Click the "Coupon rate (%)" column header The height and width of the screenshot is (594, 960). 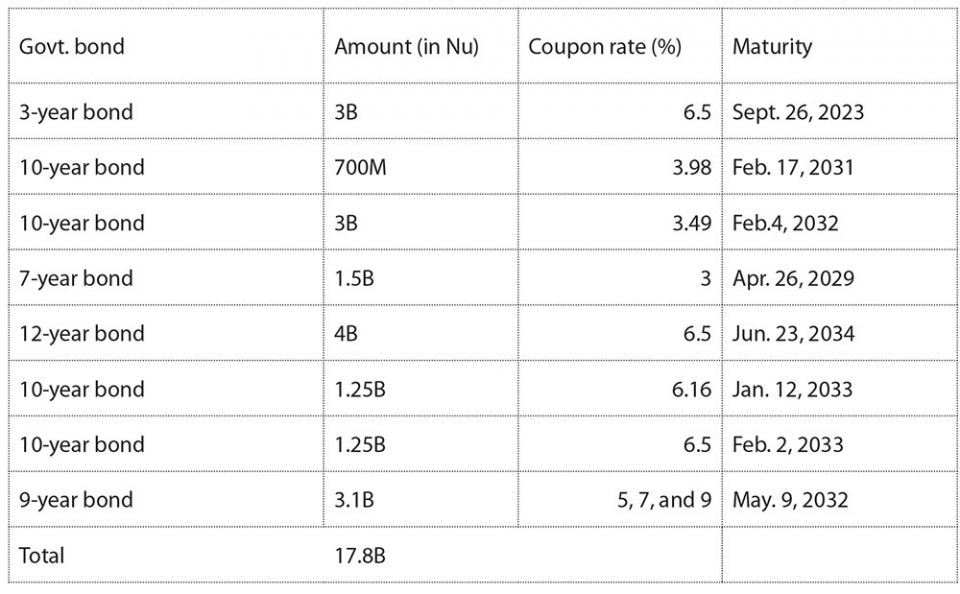604,47
